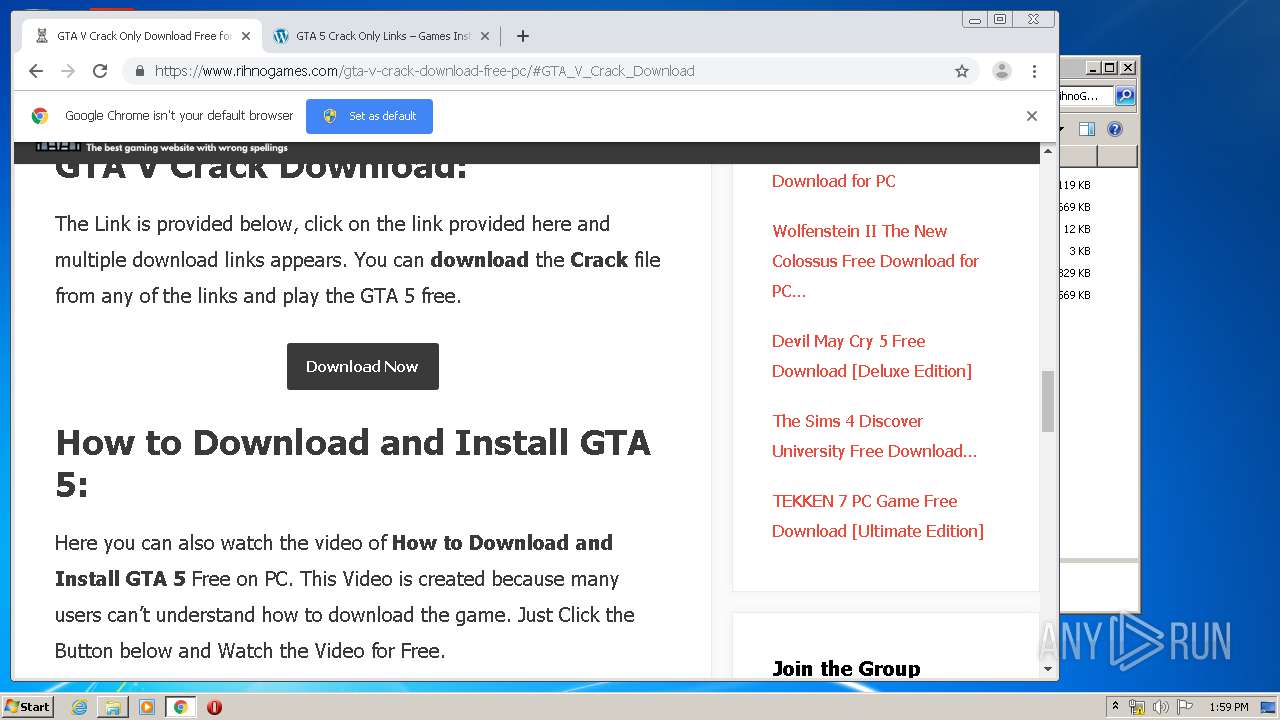Image resolution: width=1280 pixels, height=720 pixels.
Task: Open a new tab
Action: [522, 36]
